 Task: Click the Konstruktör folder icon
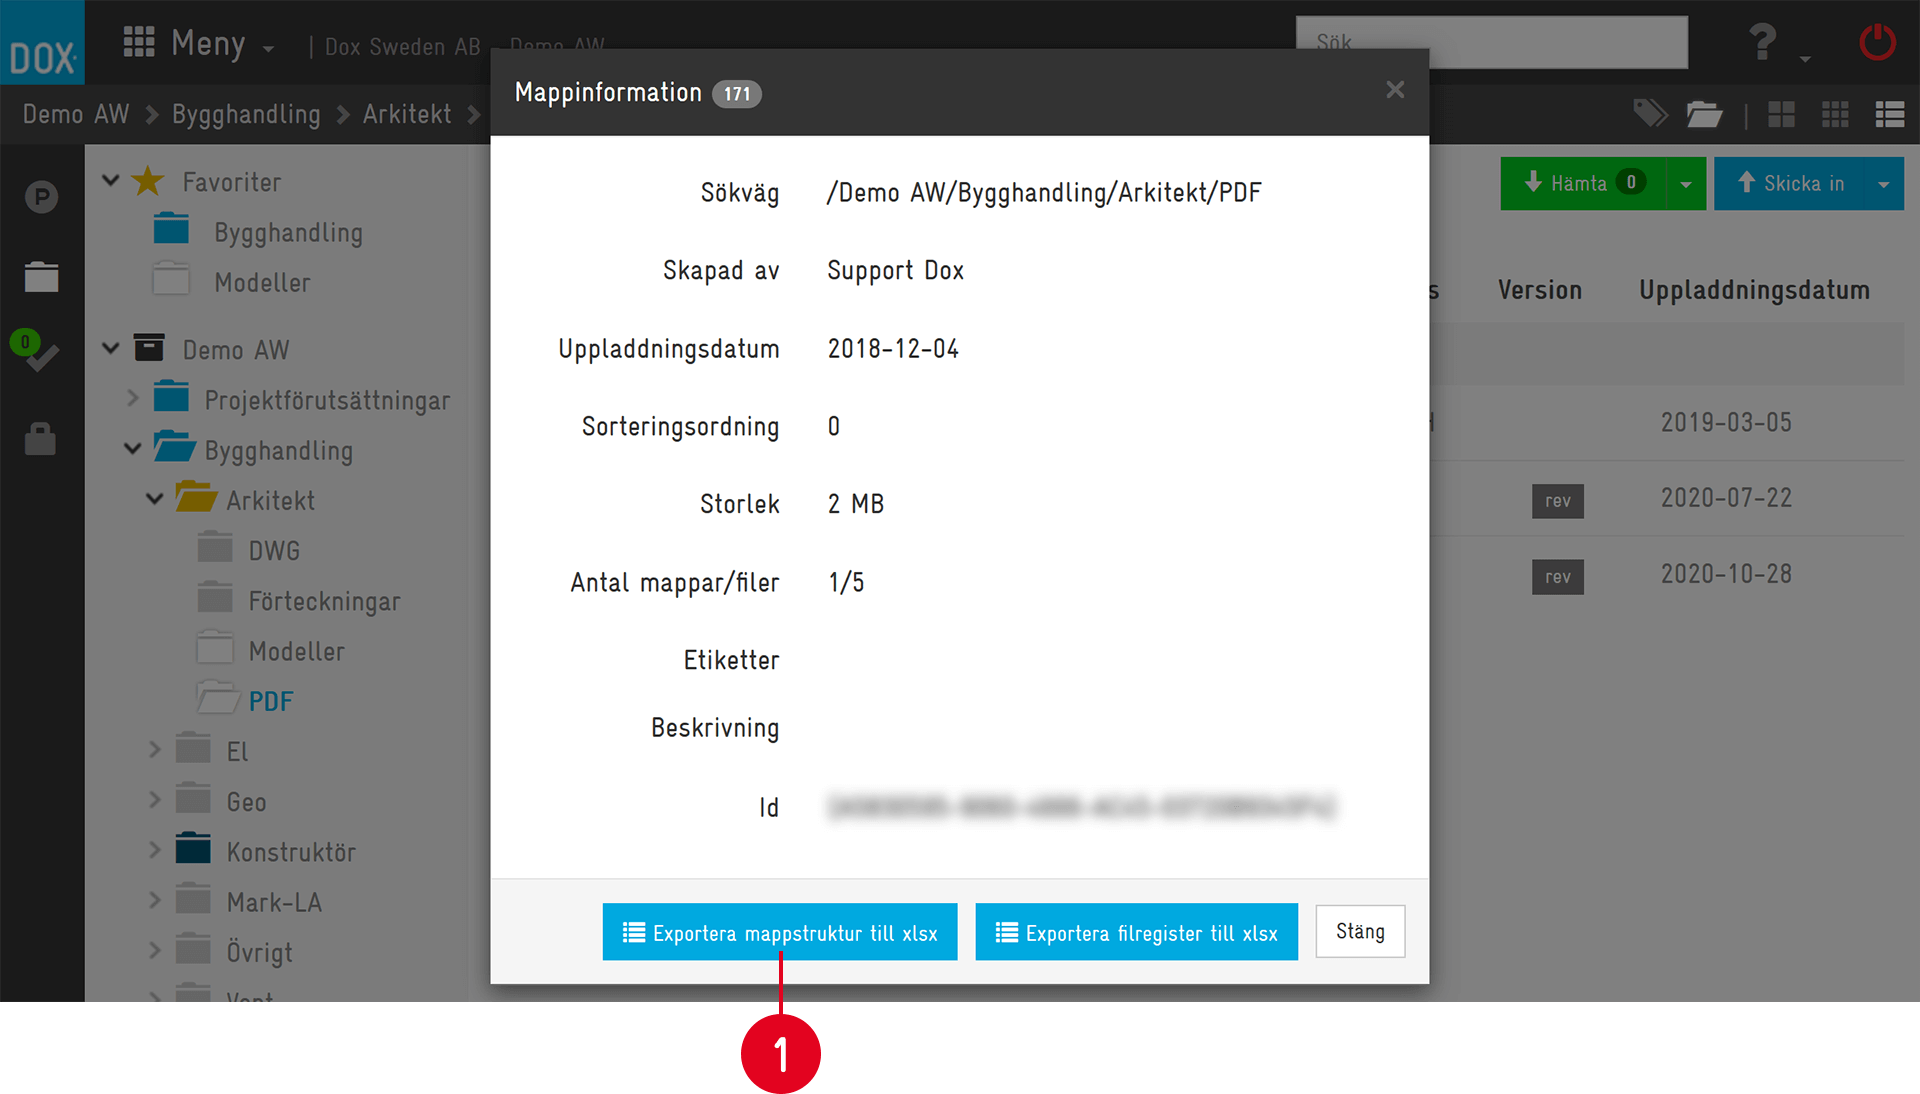[193, 848]
